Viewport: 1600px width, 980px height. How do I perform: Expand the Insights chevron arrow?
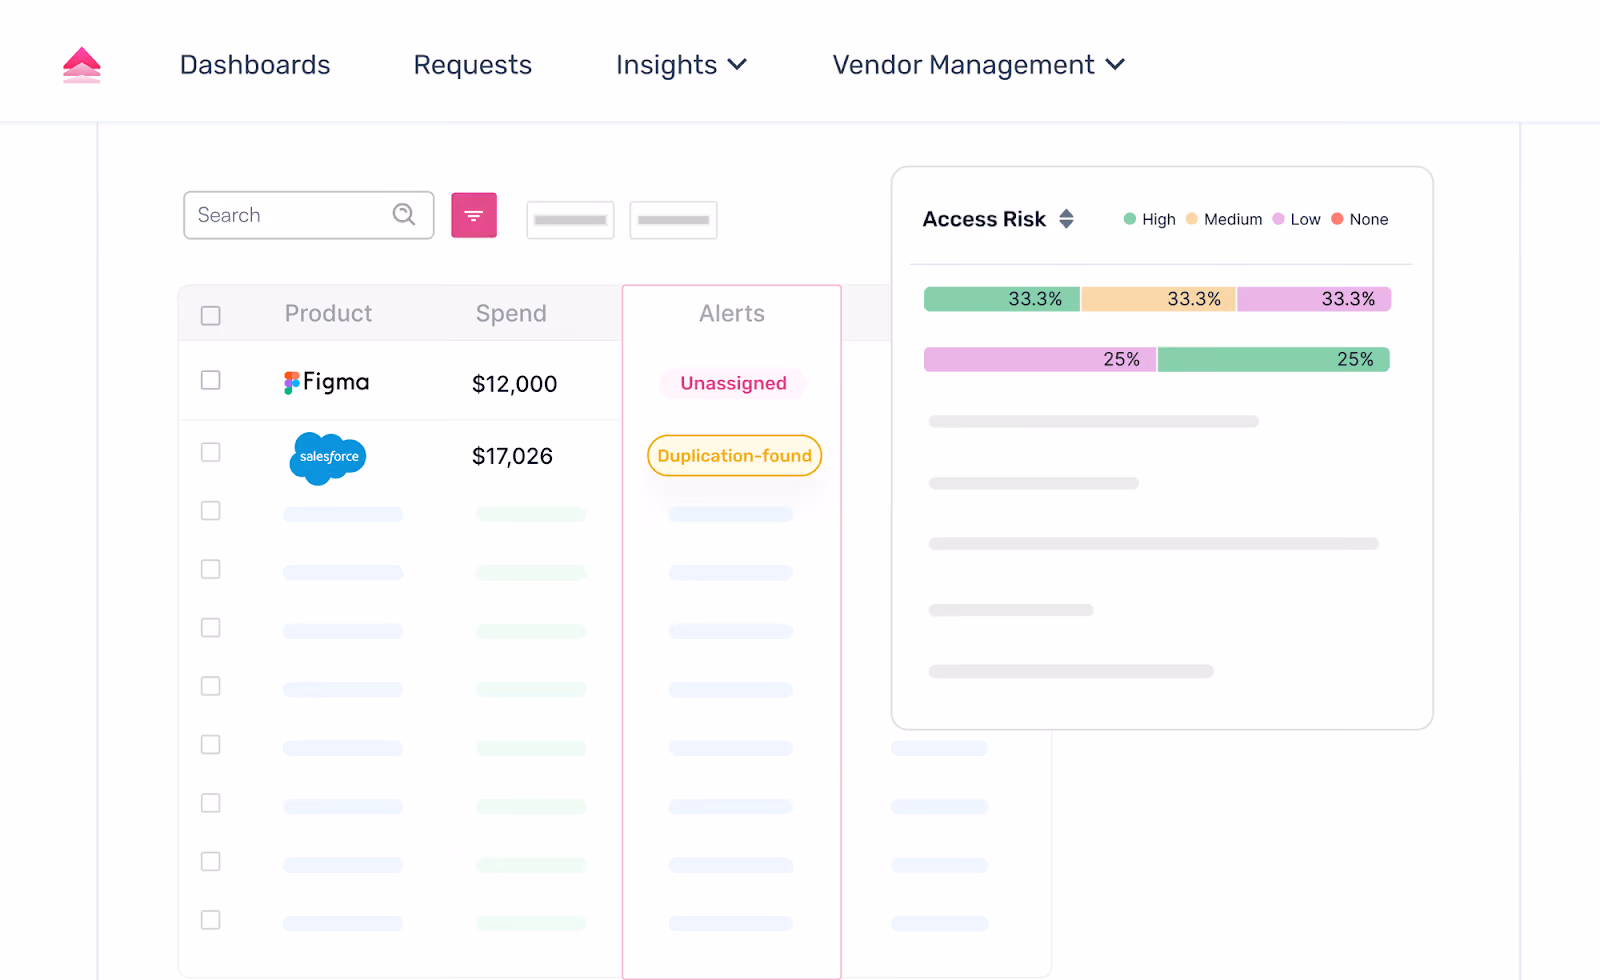(737, 65)
